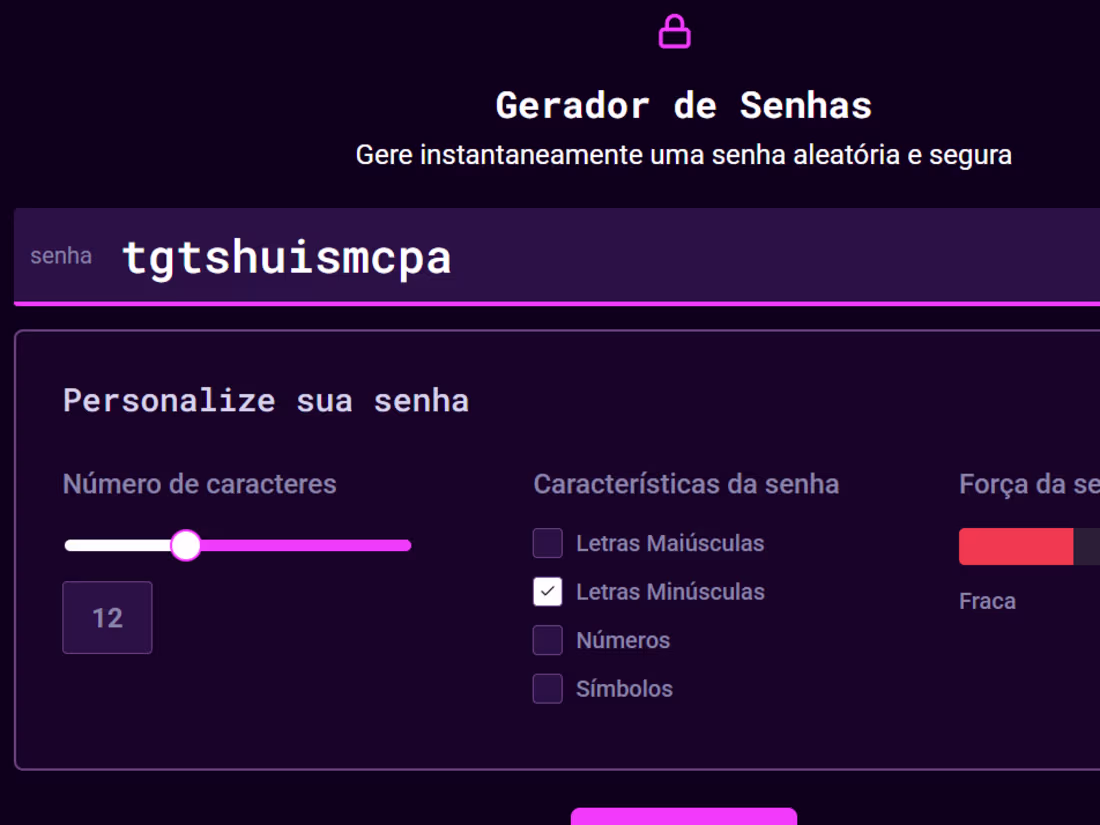
Task: Click the character count box showing 12
Action: tap(107, 618)
